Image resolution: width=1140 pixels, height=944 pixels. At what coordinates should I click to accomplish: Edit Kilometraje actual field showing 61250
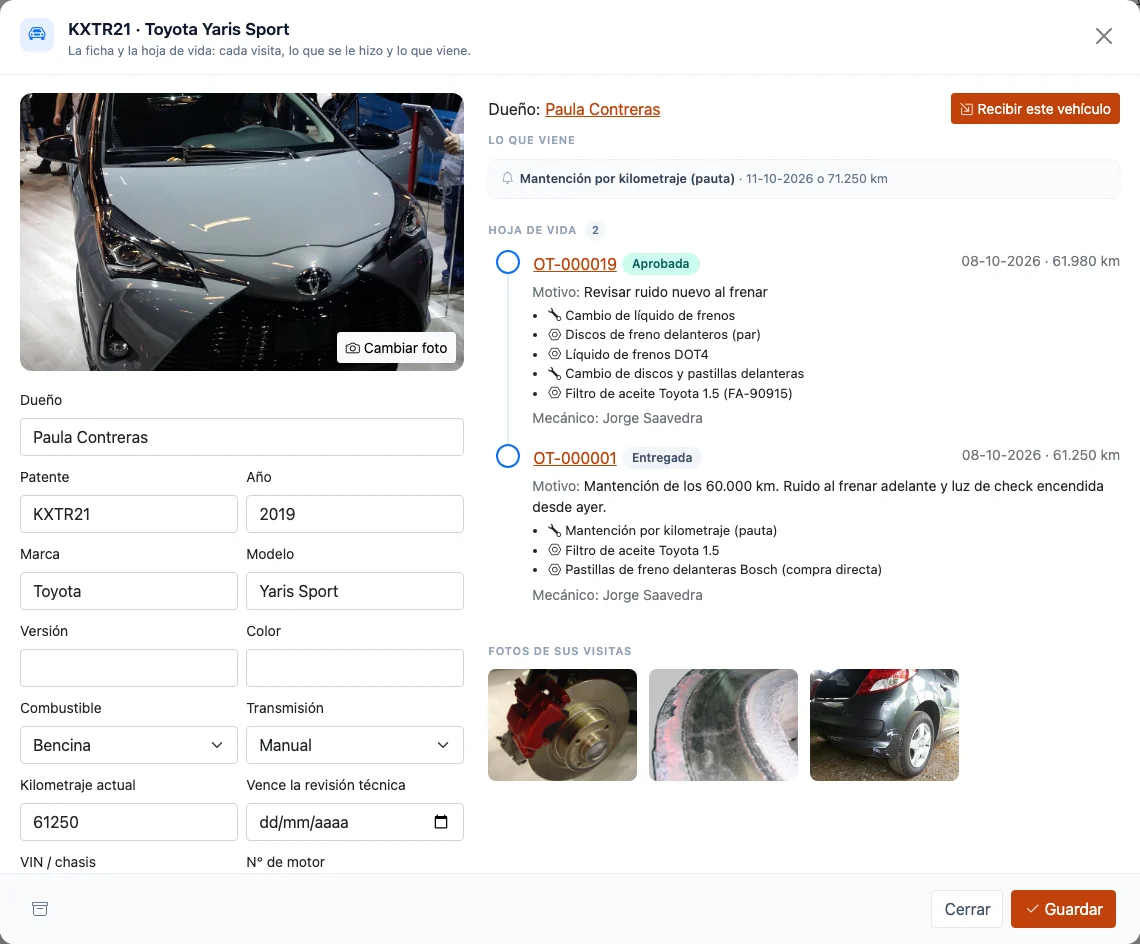coord(129,822)
